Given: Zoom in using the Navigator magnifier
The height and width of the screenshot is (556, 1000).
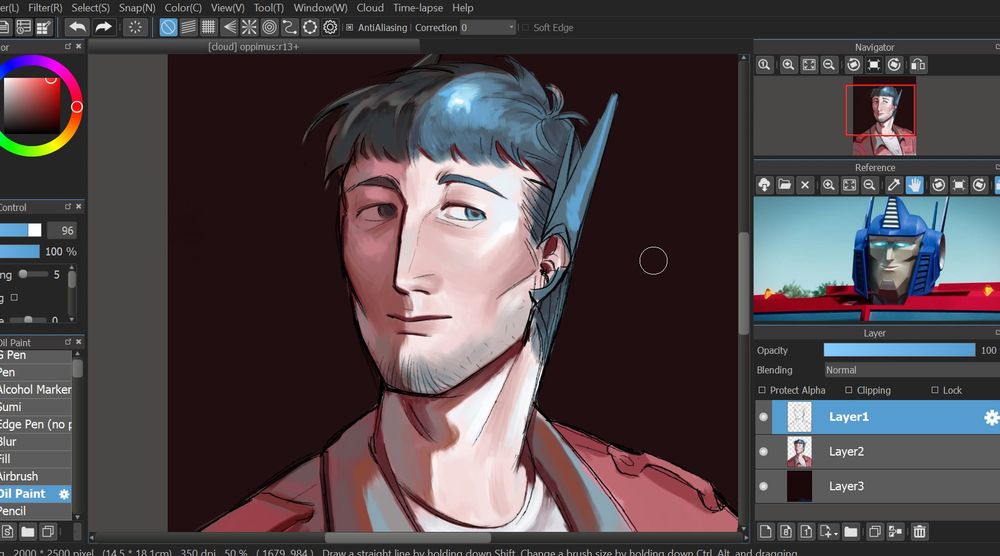Looking at the screenshot, I should 788,65.
